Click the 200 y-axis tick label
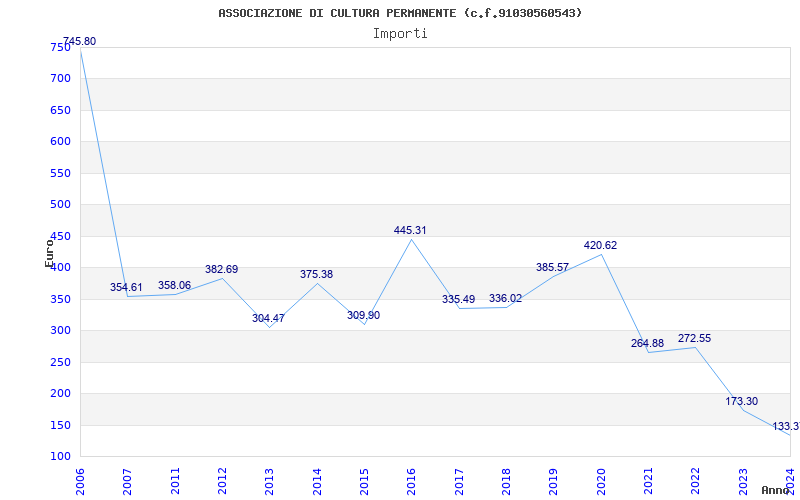800x500 pixels. coord(60,394)
